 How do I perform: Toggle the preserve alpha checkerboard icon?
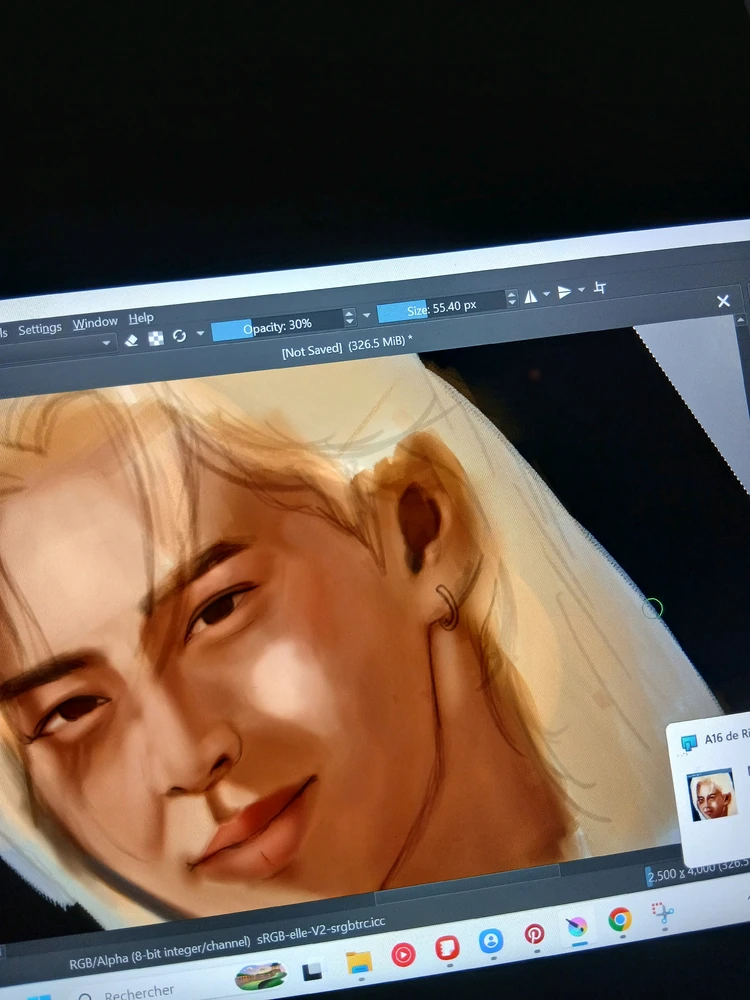[x=156, y=338]
